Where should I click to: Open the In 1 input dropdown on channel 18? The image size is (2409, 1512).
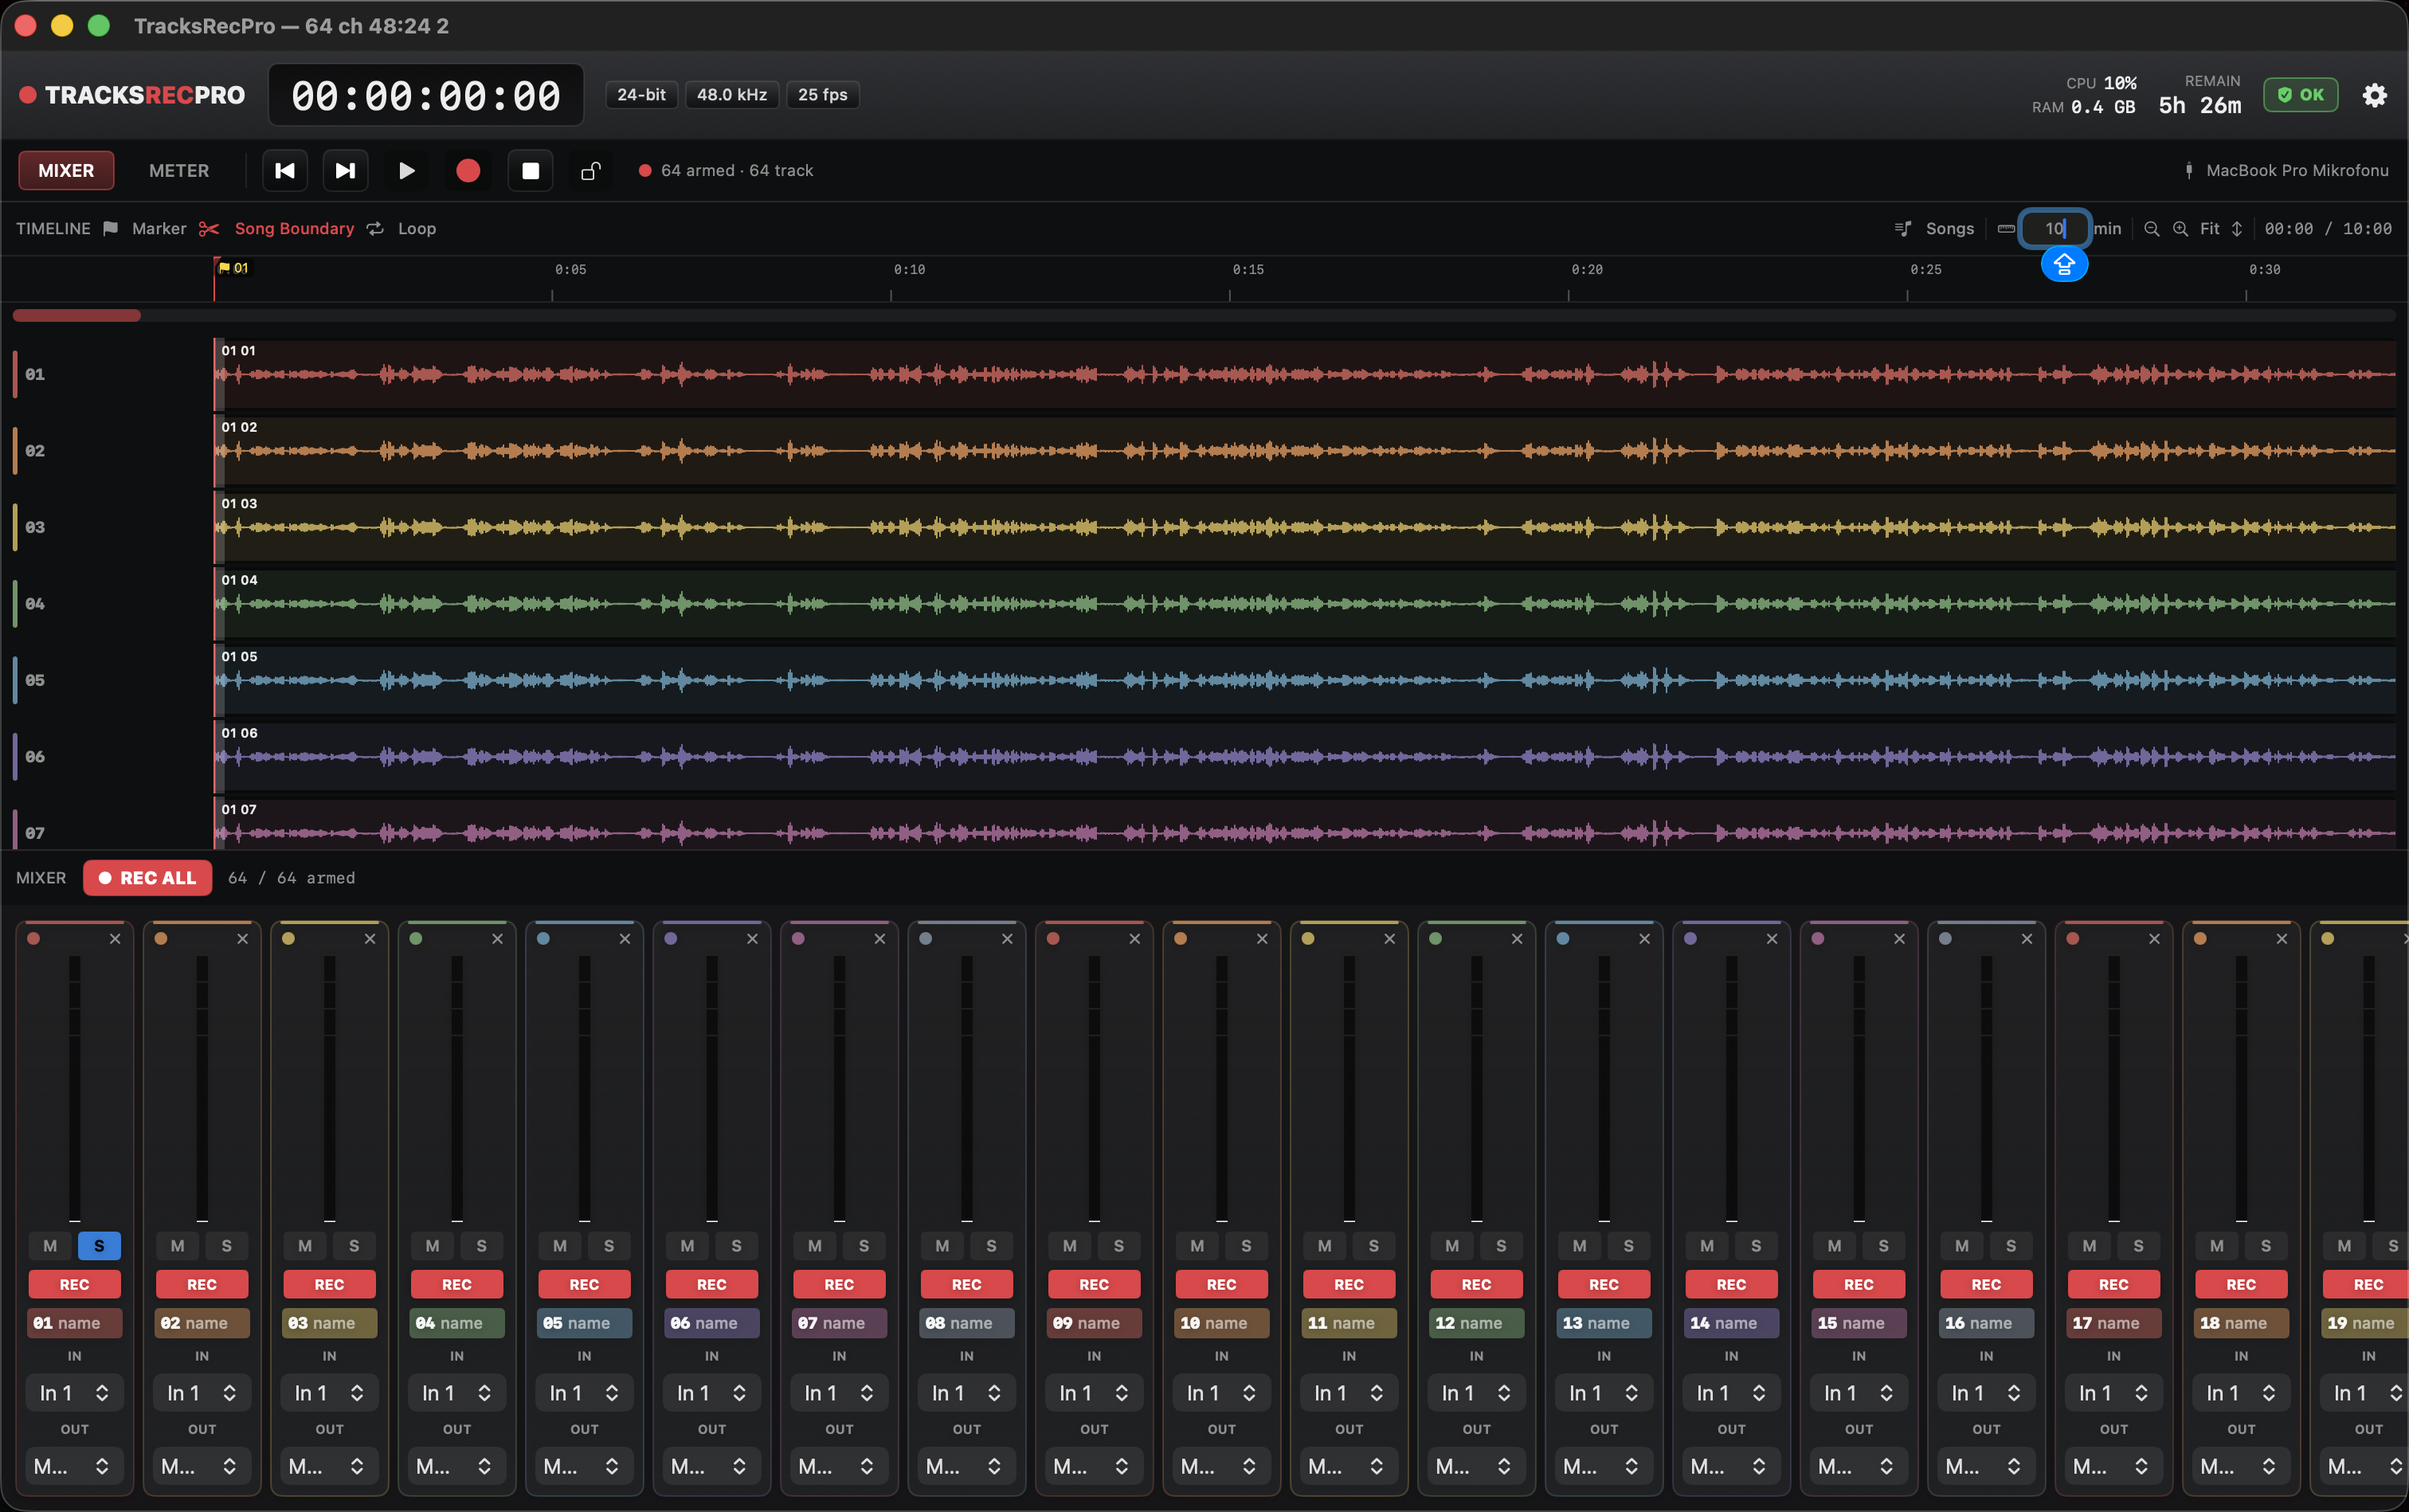[x=2241, y=1393]
